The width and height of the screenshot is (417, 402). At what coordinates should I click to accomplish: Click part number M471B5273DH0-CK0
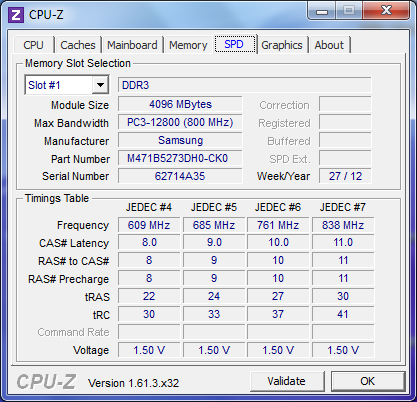click(180, 158)
